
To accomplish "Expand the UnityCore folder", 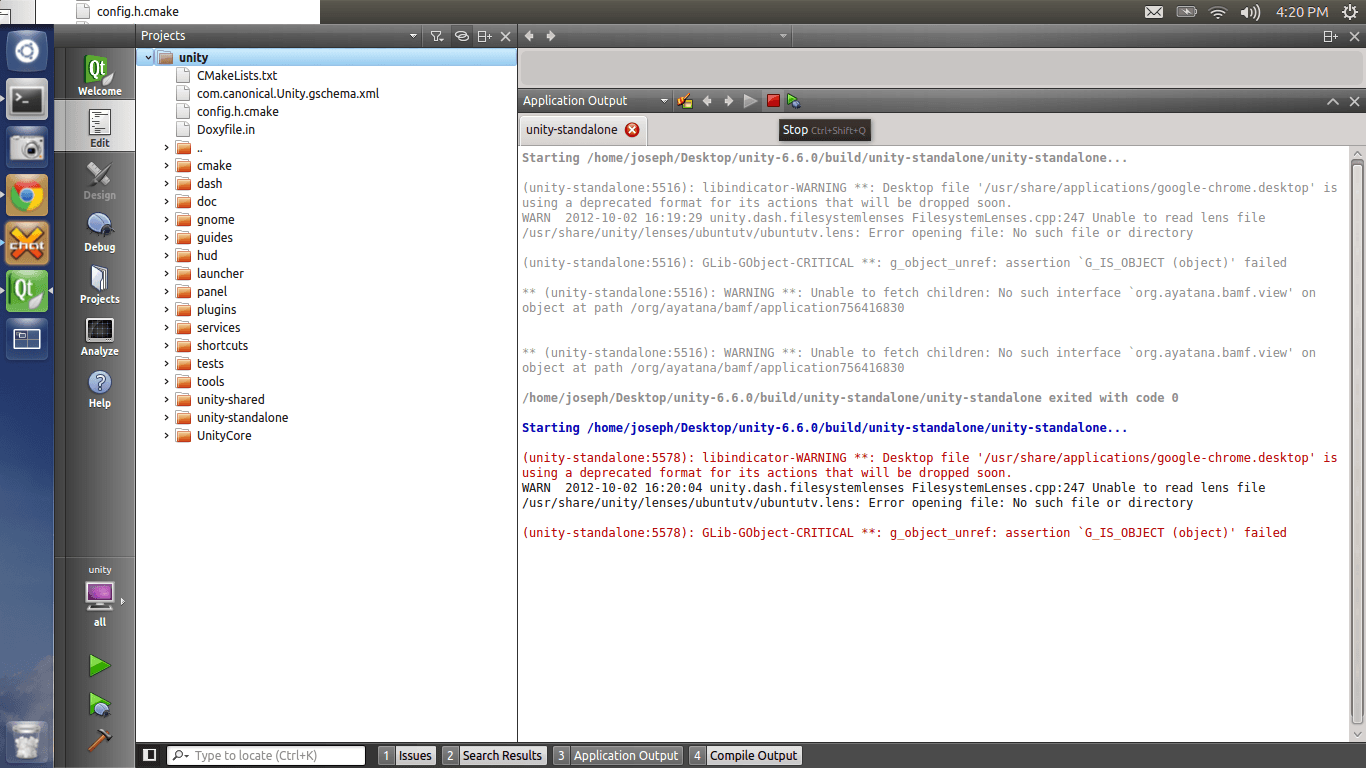I will [167, 436].
